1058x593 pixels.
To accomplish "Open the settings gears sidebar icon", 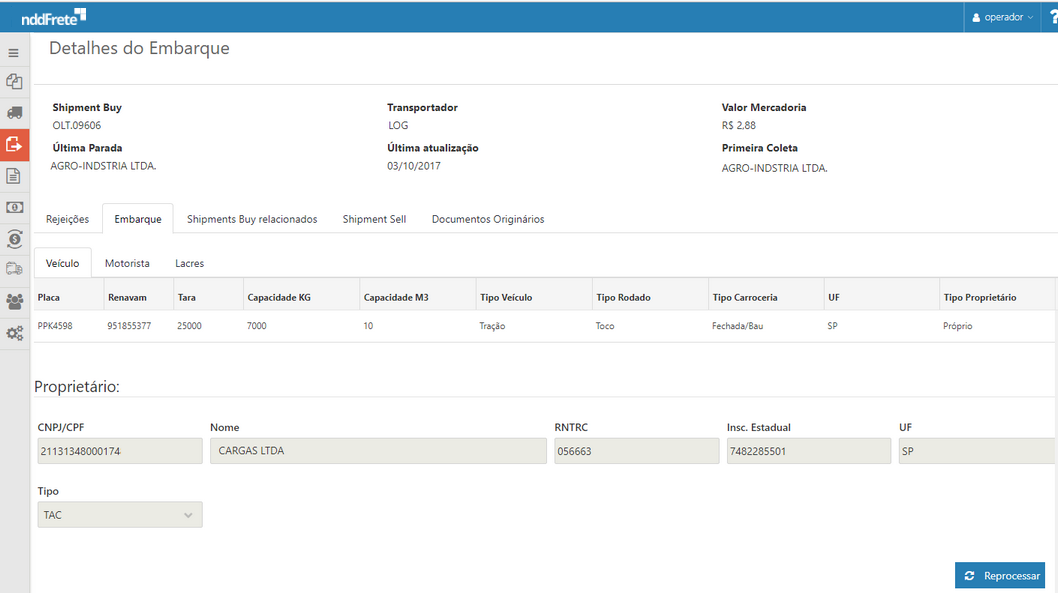I will tap(14, 333).
